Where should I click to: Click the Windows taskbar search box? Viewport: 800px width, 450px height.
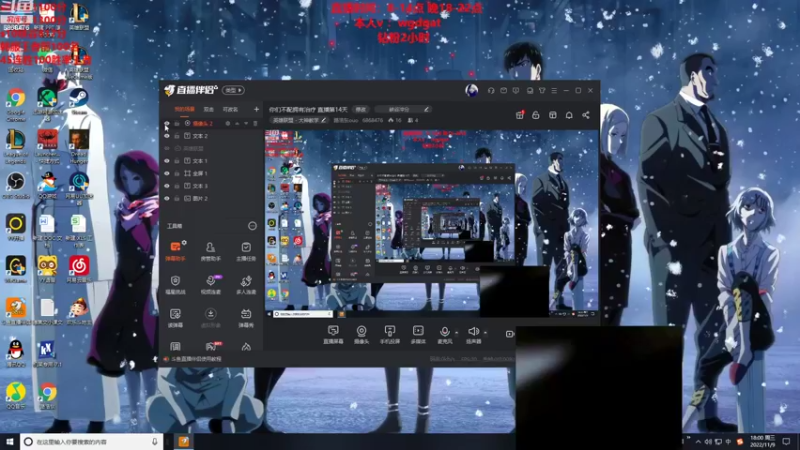(x=92, y=441)
